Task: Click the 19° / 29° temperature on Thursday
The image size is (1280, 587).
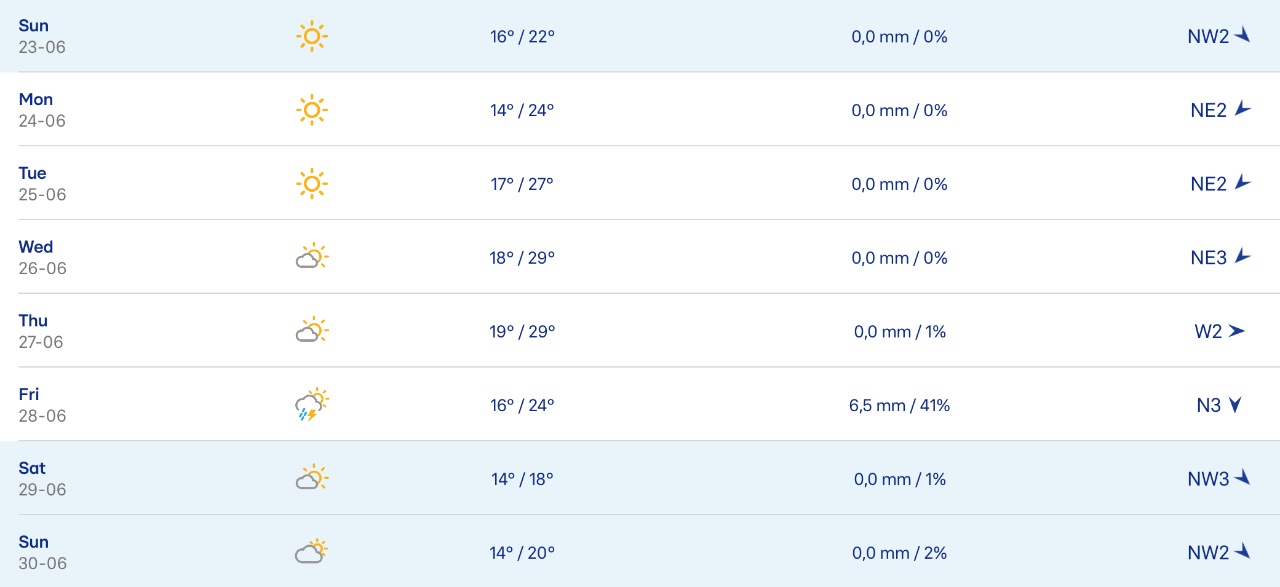Action: click(522, 331)
